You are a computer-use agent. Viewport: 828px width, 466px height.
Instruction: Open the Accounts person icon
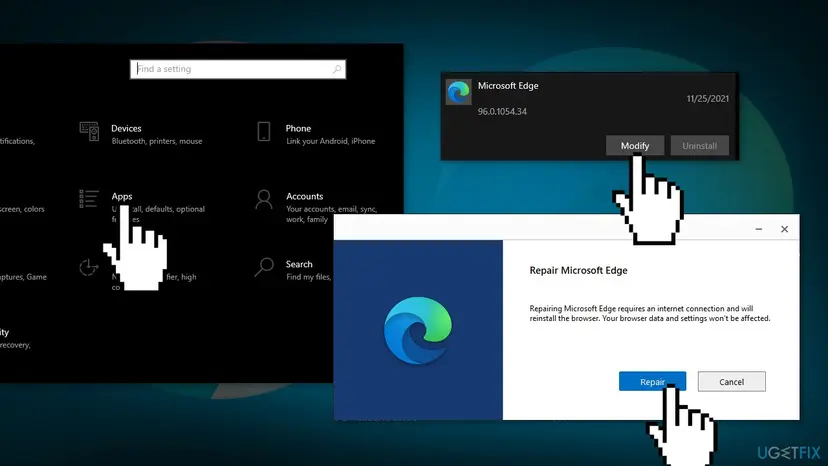click(264, 200)
